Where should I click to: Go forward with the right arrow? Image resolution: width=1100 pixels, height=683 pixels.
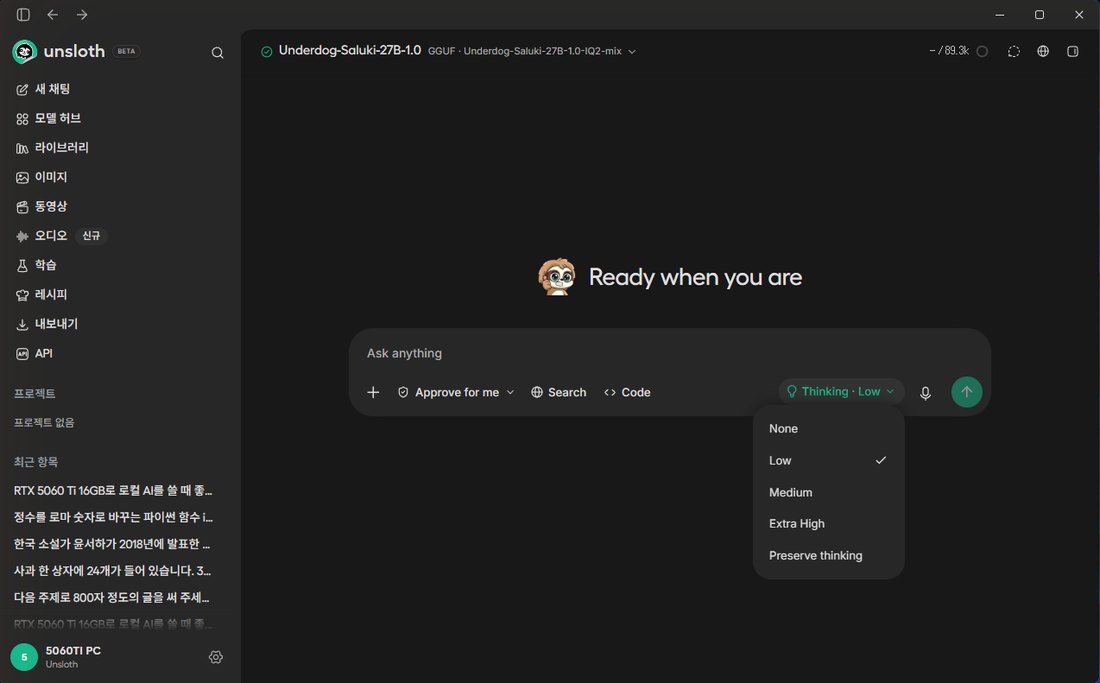click(82, 15)
